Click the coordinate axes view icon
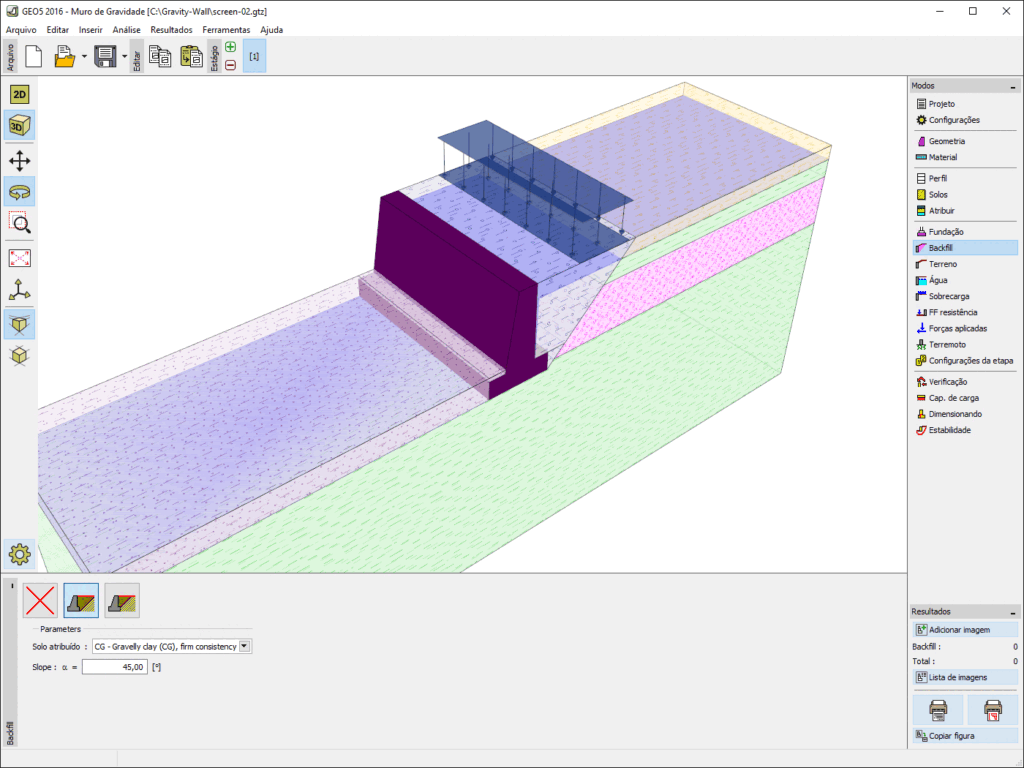Image resolution: width=1024 pixels, height=768 pixels. (20, 289)
